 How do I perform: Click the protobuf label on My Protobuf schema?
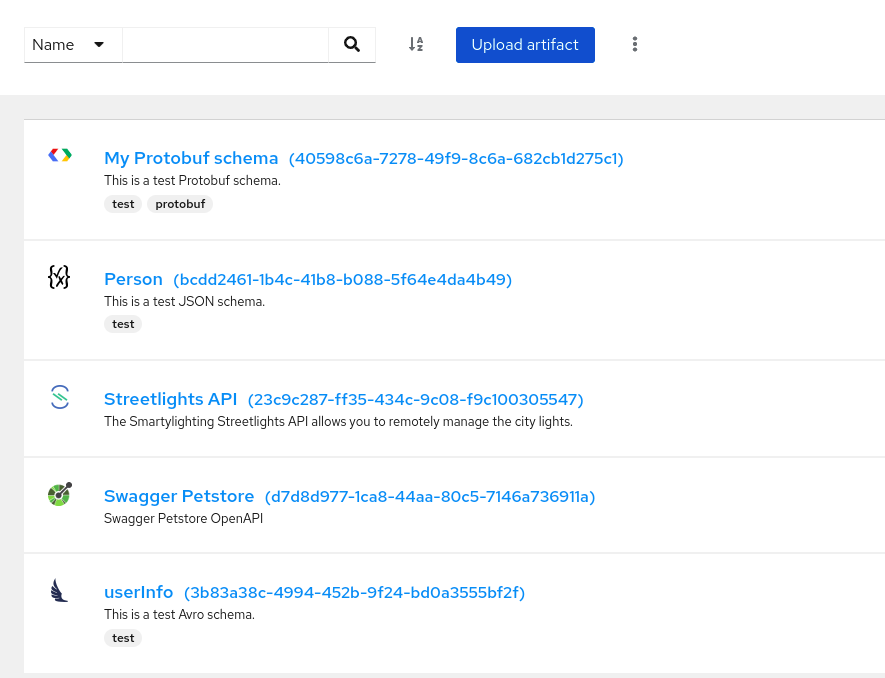pos(180,204)
